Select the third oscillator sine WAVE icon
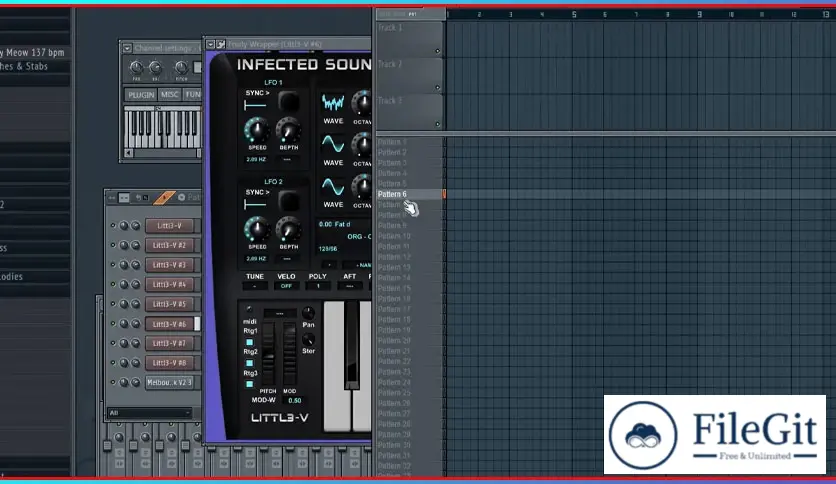Screen dimensions: 836x484 (333, 187)
